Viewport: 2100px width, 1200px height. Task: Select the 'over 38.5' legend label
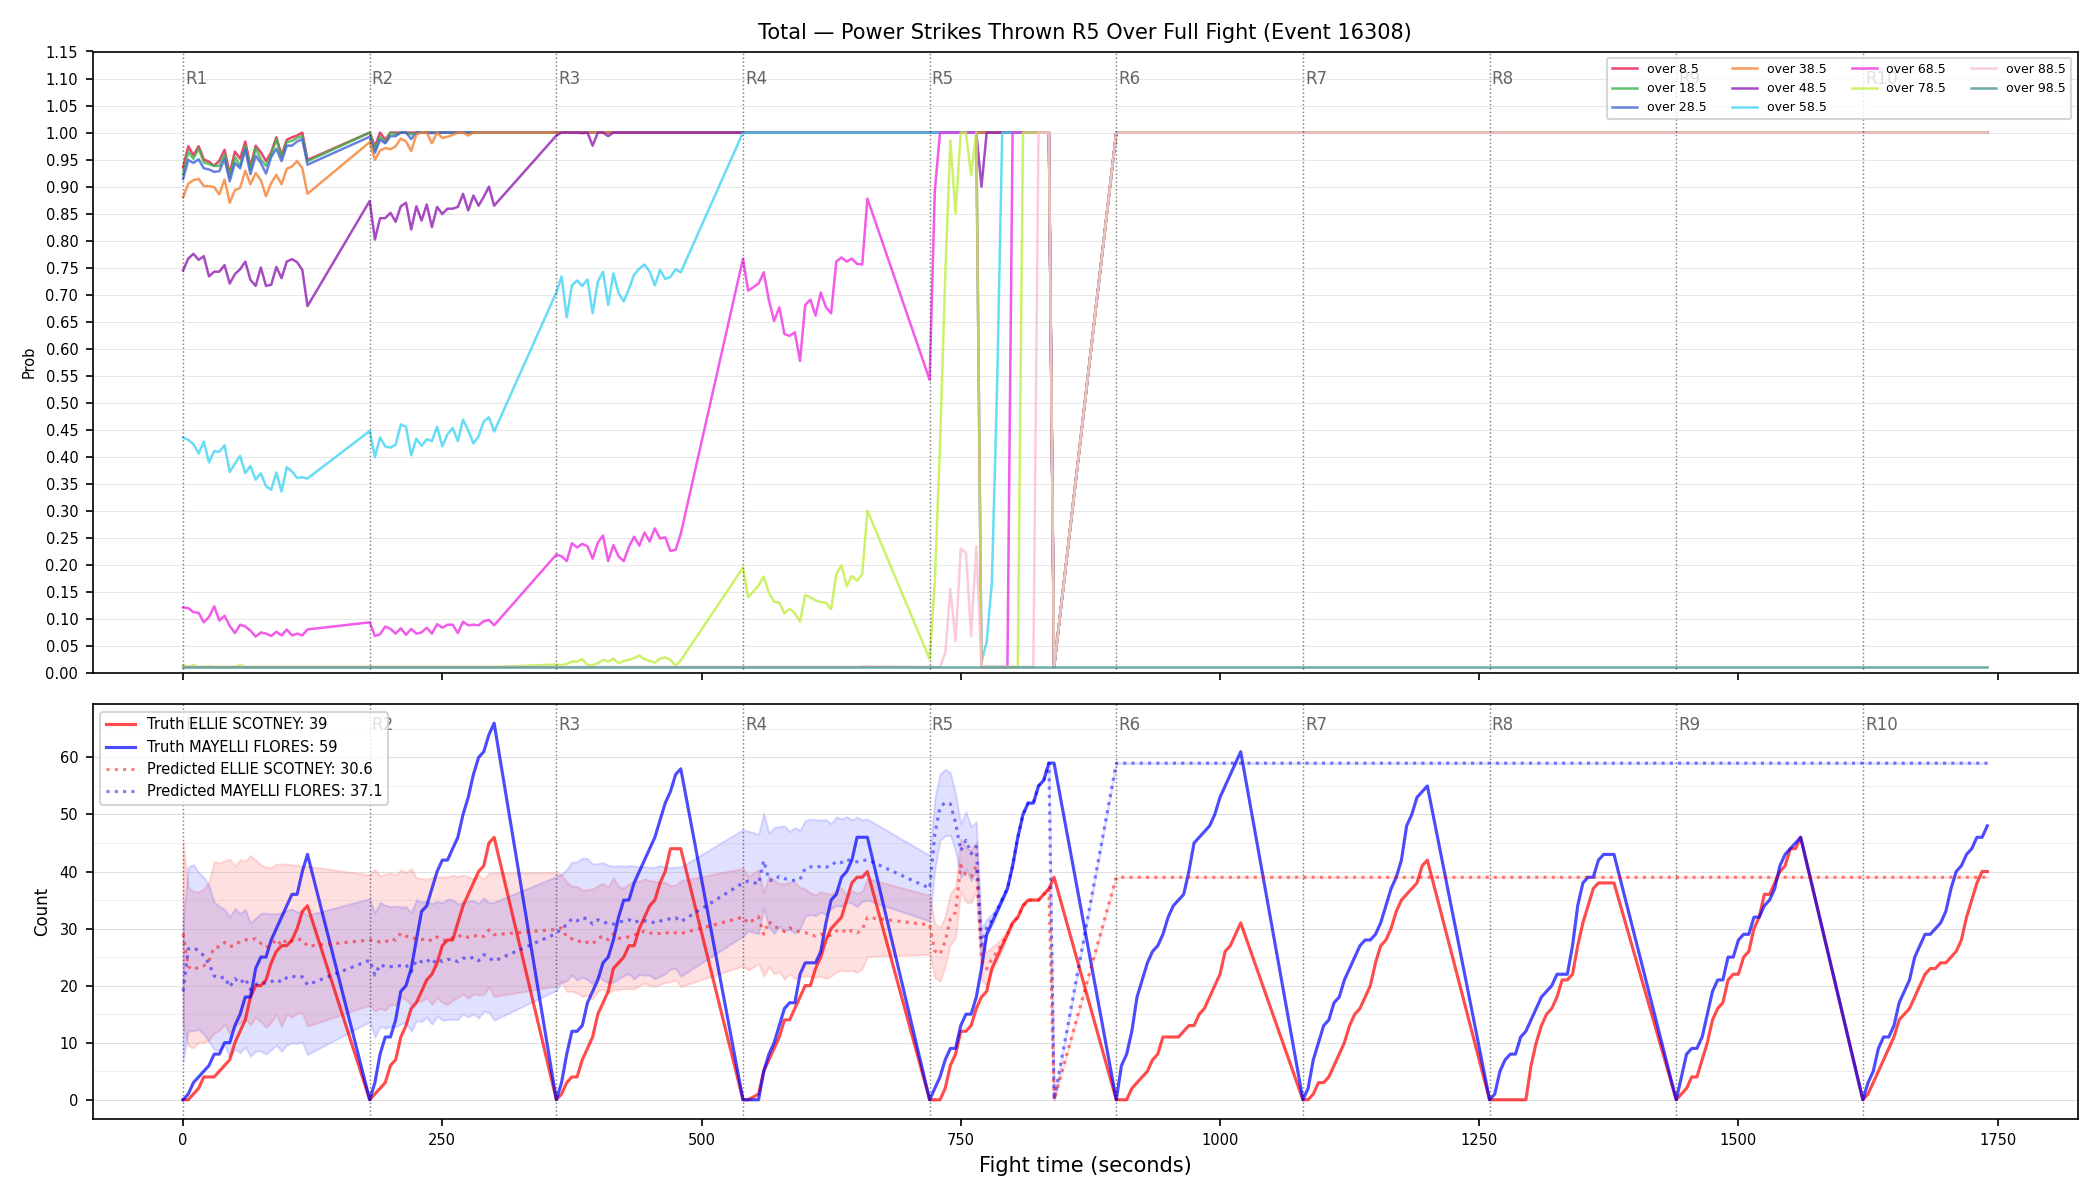[1796, 69]
